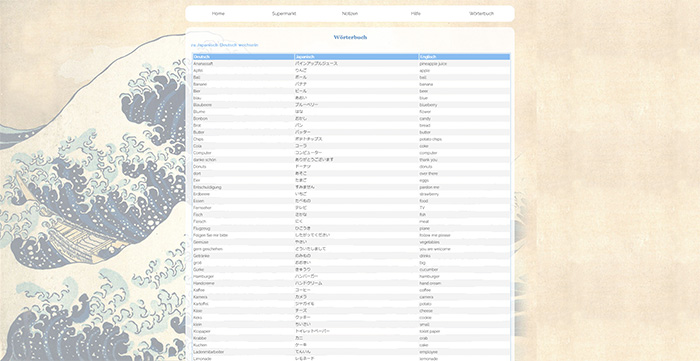700x361 pixels.
Task: Click the Japanese cell 'ハンバーガー'
Action: 307,276
